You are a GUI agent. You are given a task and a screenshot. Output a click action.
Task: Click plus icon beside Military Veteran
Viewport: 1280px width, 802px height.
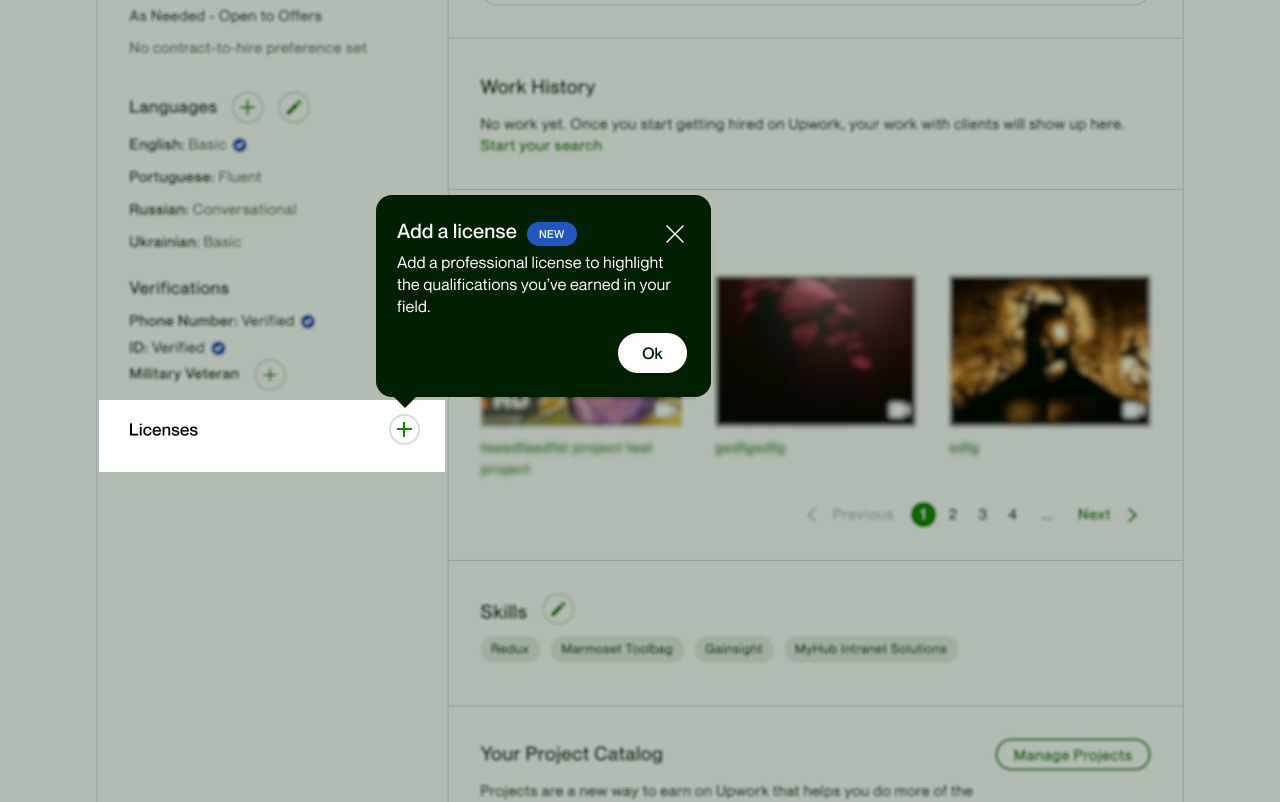pyautogui.click(x=270, y=375)
